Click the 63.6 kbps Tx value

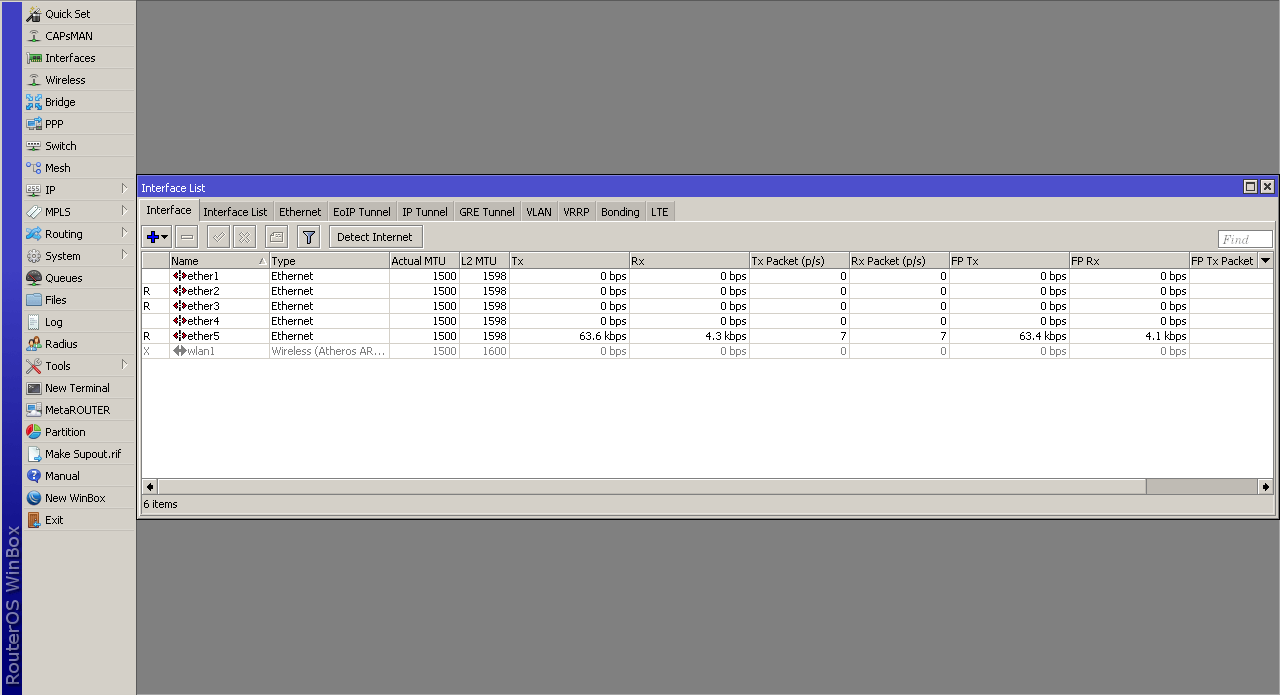coord(603,336)
